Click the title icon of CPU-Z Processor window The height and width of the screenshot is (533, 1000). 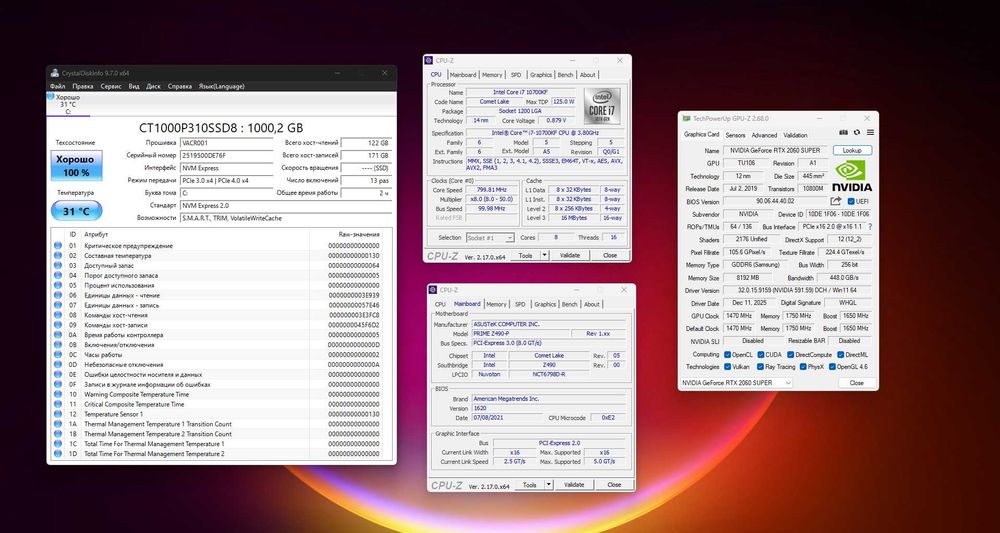tap(429, 61)
